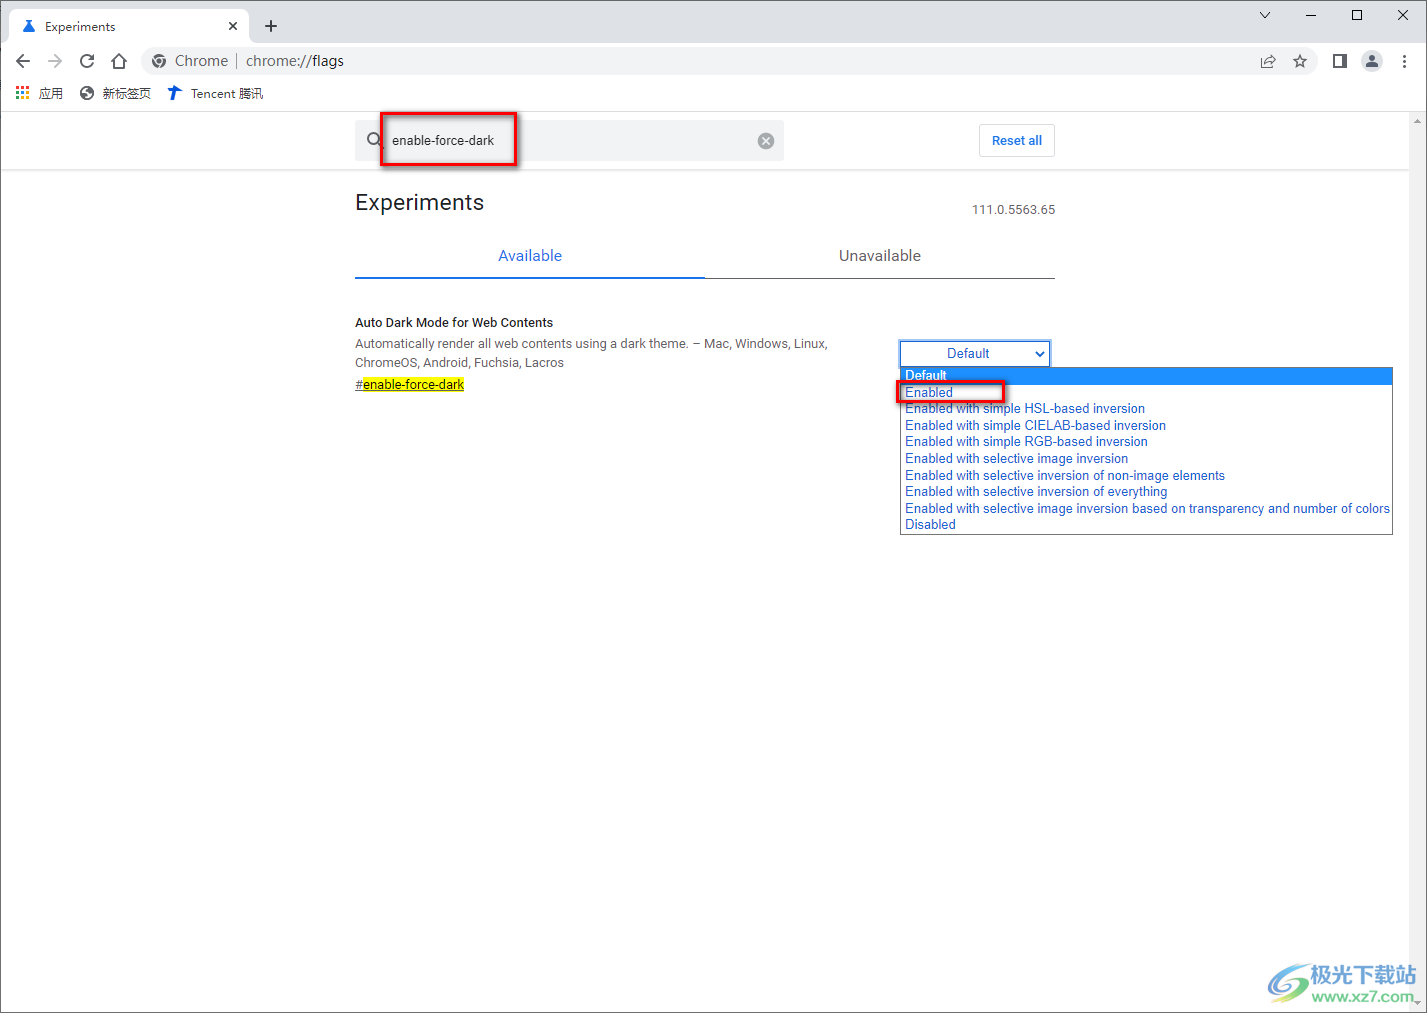Open a new tab with plus button

pyautogui.click(x=271, y=26)
